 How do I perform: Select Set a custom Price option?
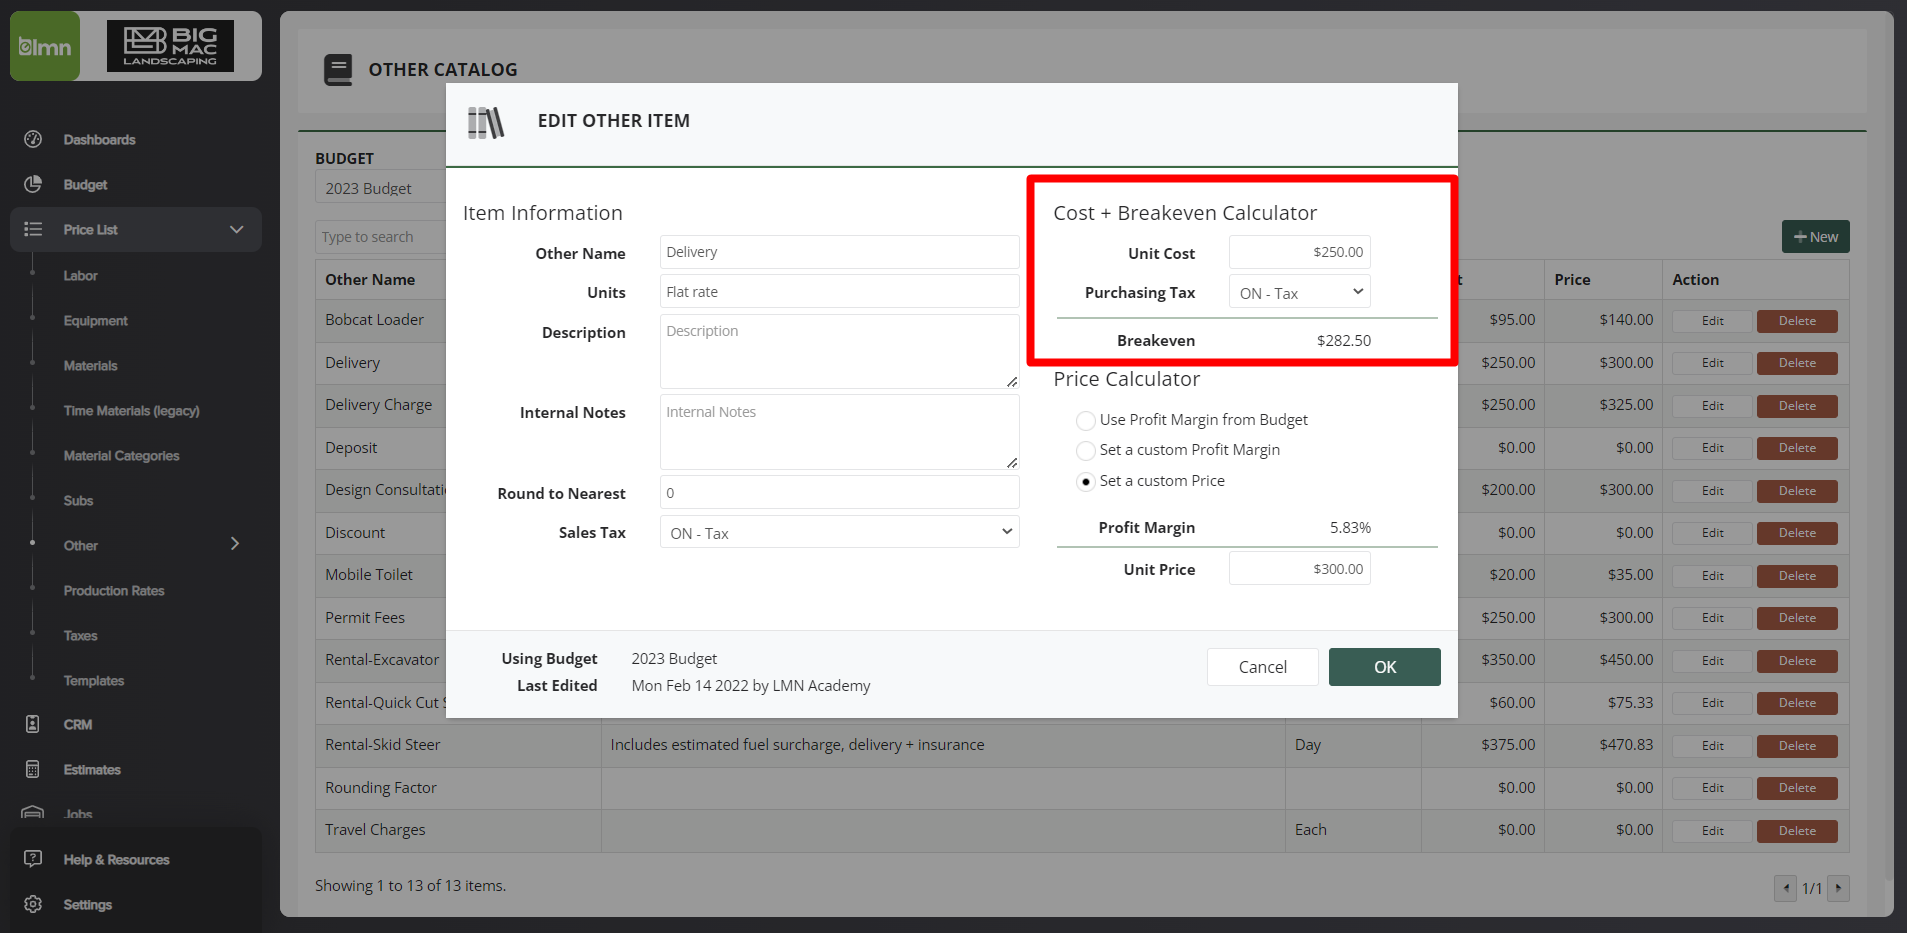coord(1085,482)
